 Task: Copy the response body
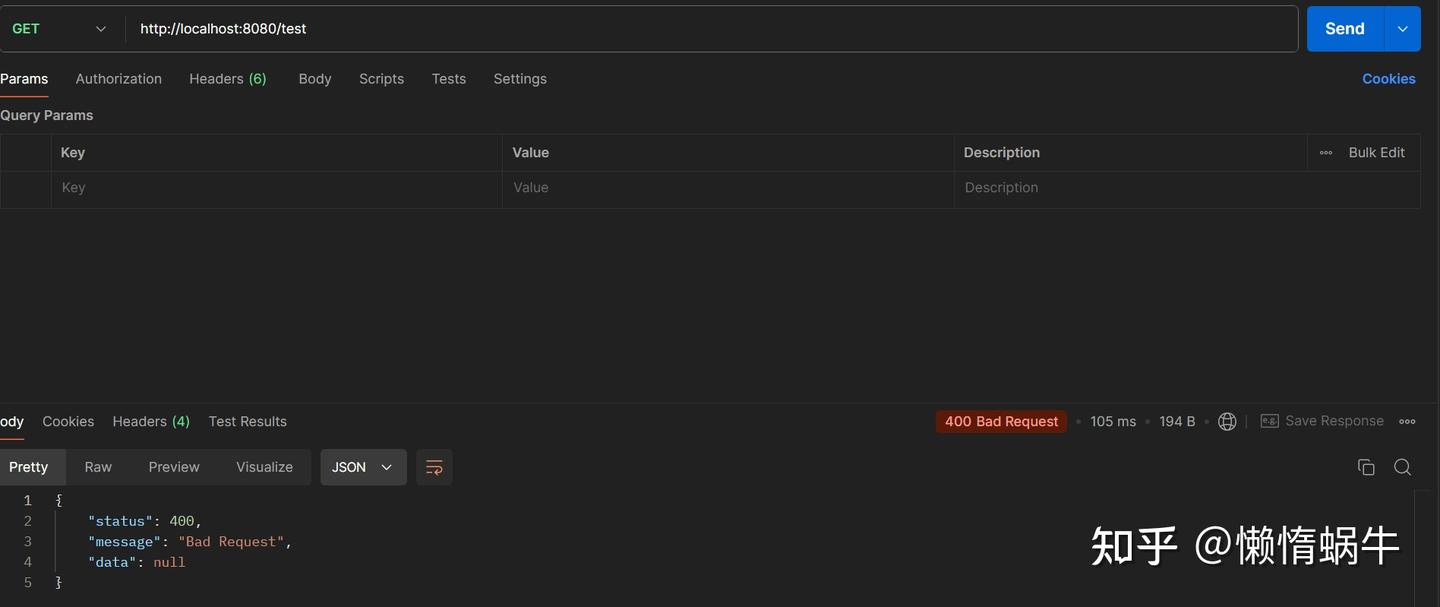(1366, 467)
